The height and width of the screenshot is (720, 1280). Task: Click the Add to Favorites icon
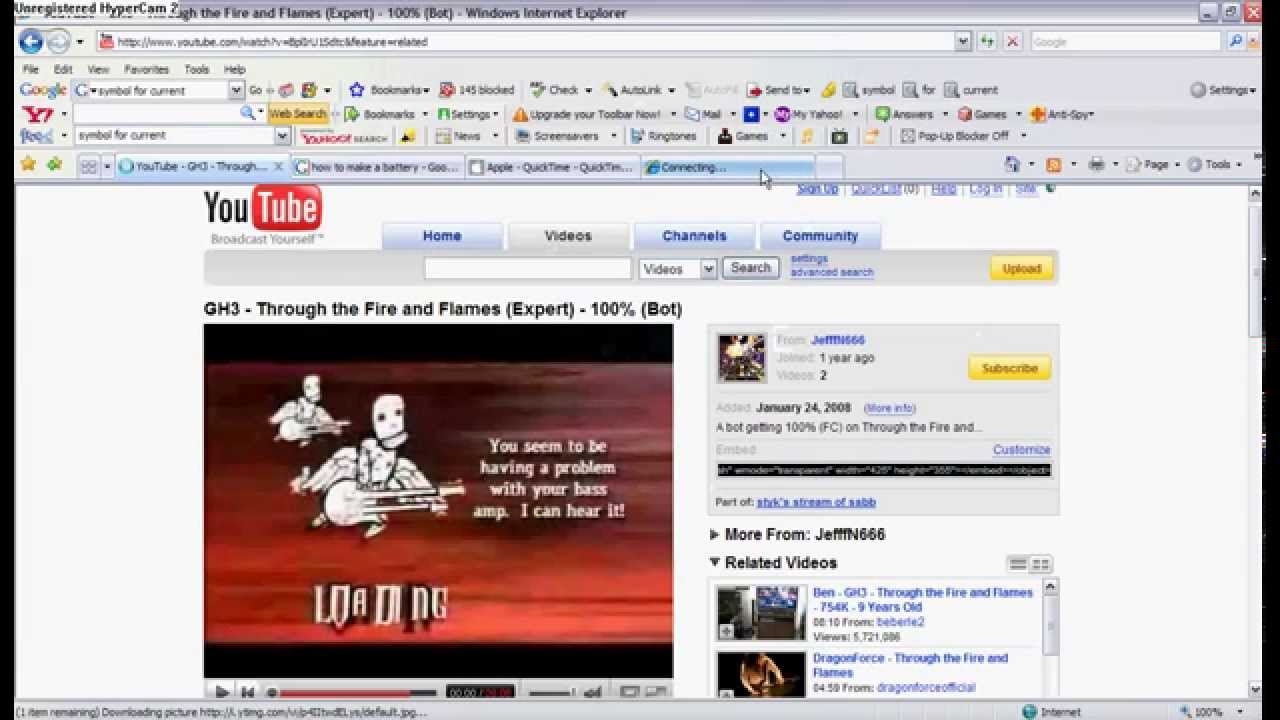point(54,165)
